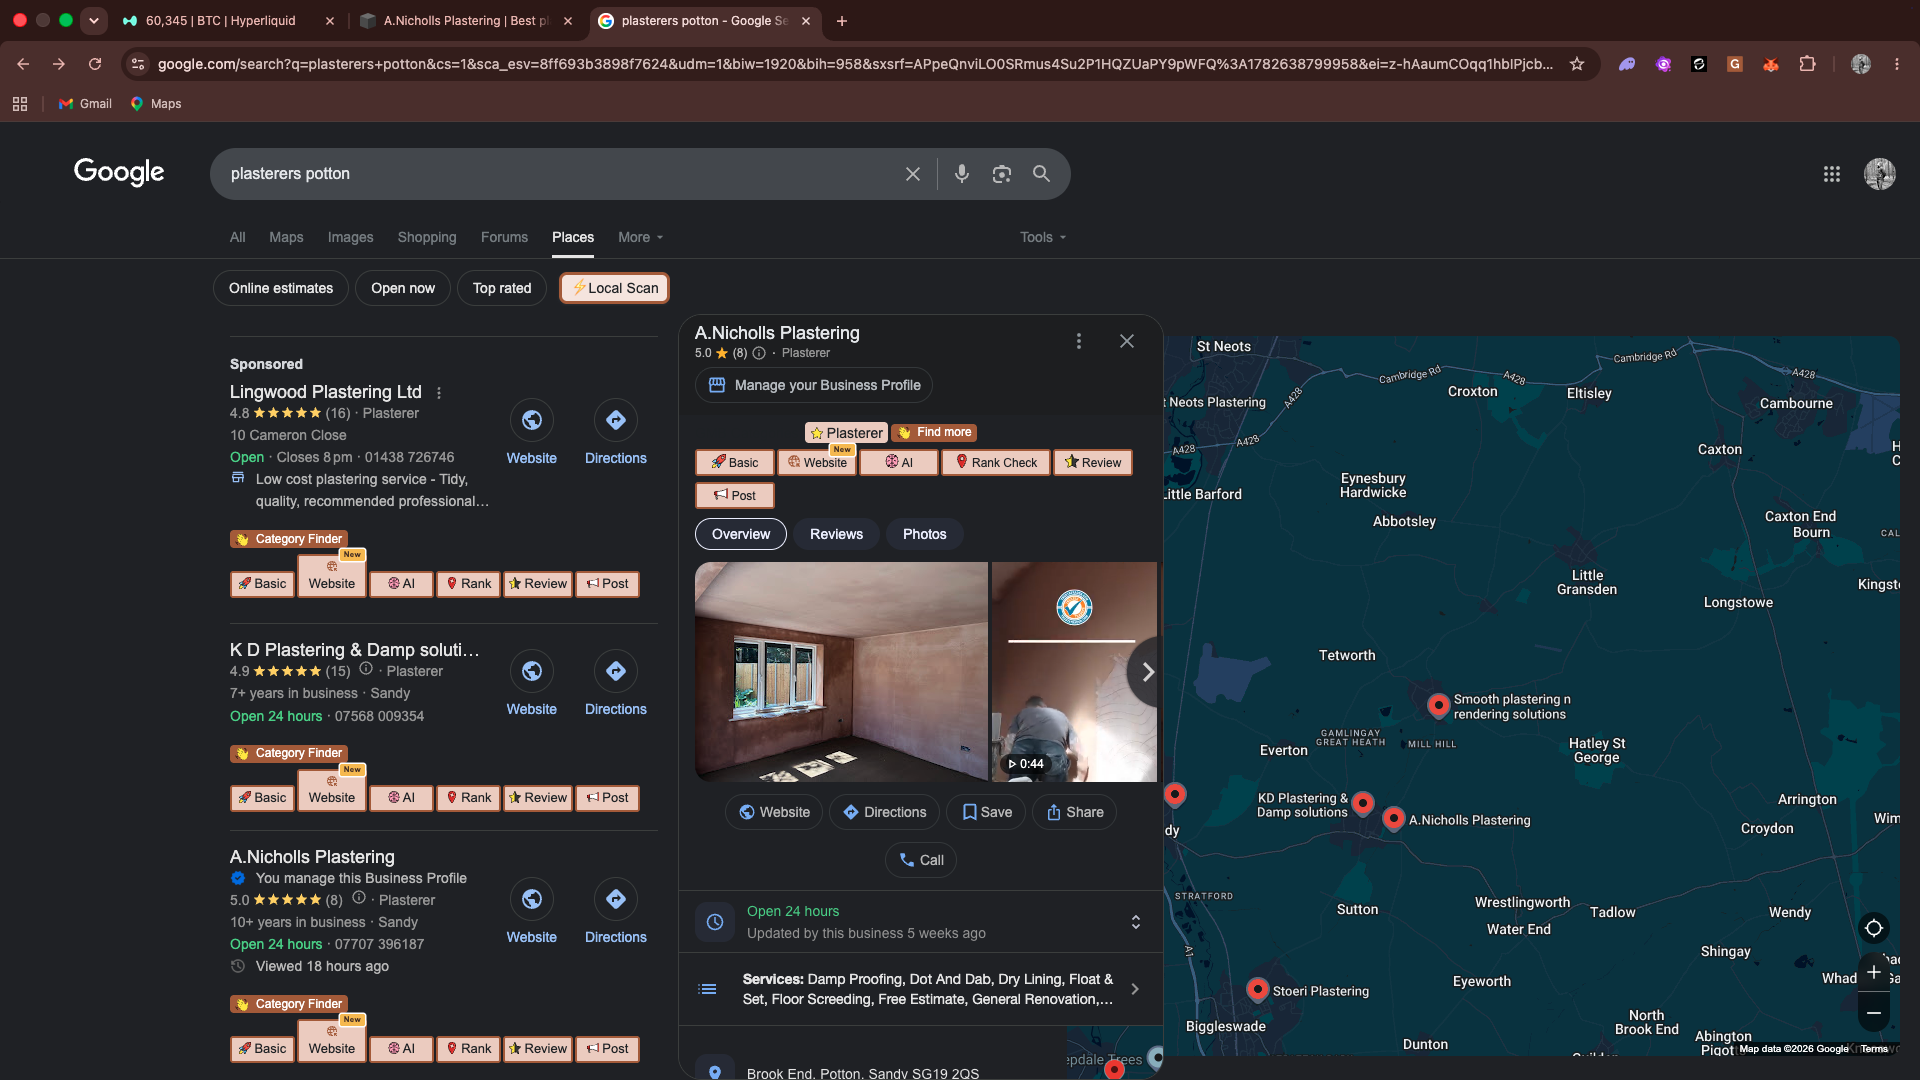Open the Chrome tab search dropdown
Image resolution: width=1920 pixels, height=1080 pixels.
coord(94,20)
